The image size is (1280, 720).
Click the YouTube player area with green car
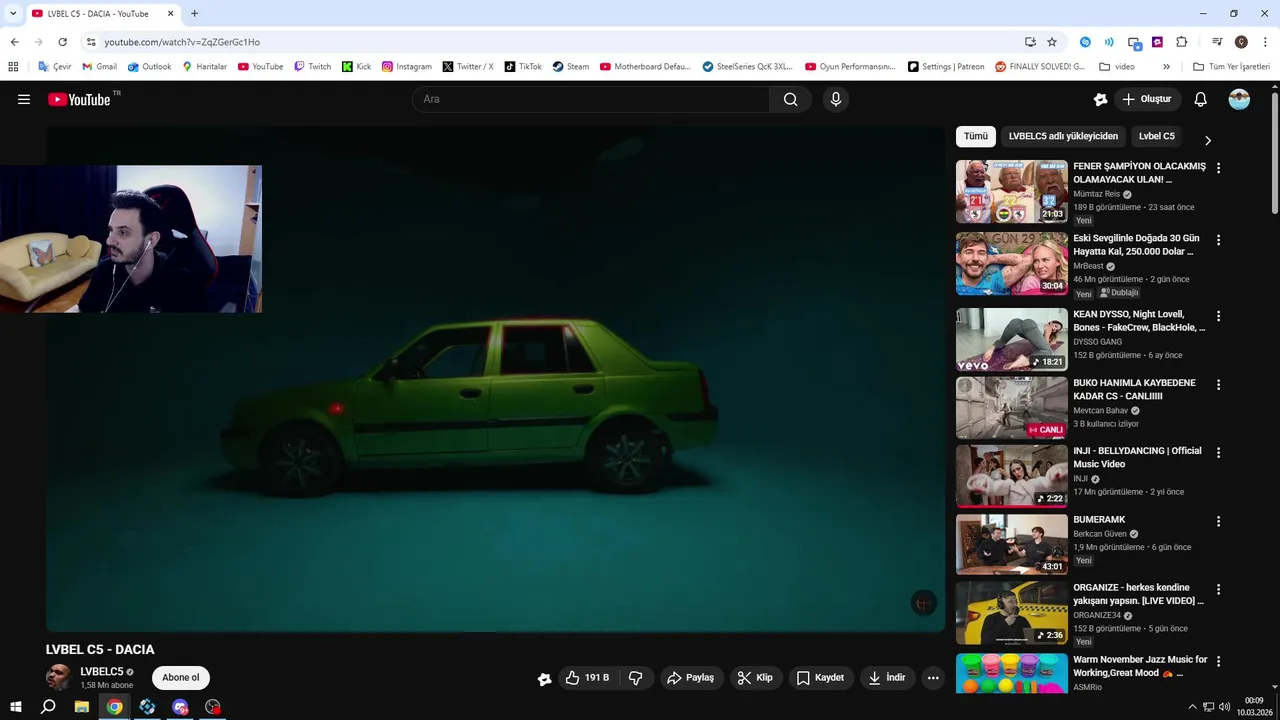point(495,378)
